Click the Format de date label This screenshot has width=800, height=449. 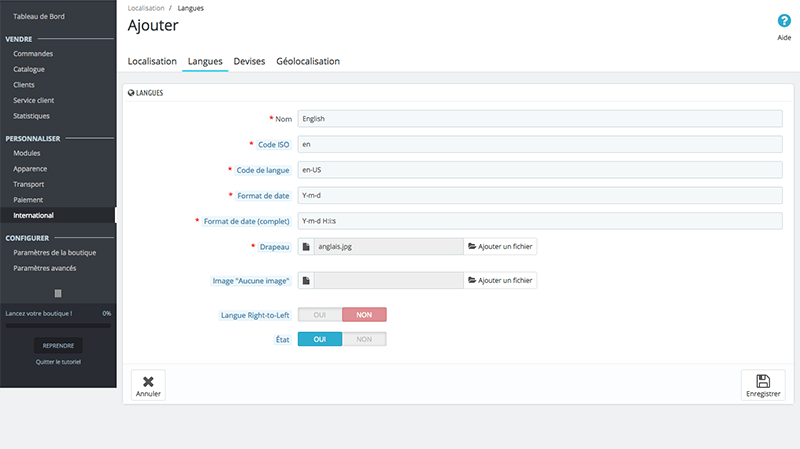(263, 196)
